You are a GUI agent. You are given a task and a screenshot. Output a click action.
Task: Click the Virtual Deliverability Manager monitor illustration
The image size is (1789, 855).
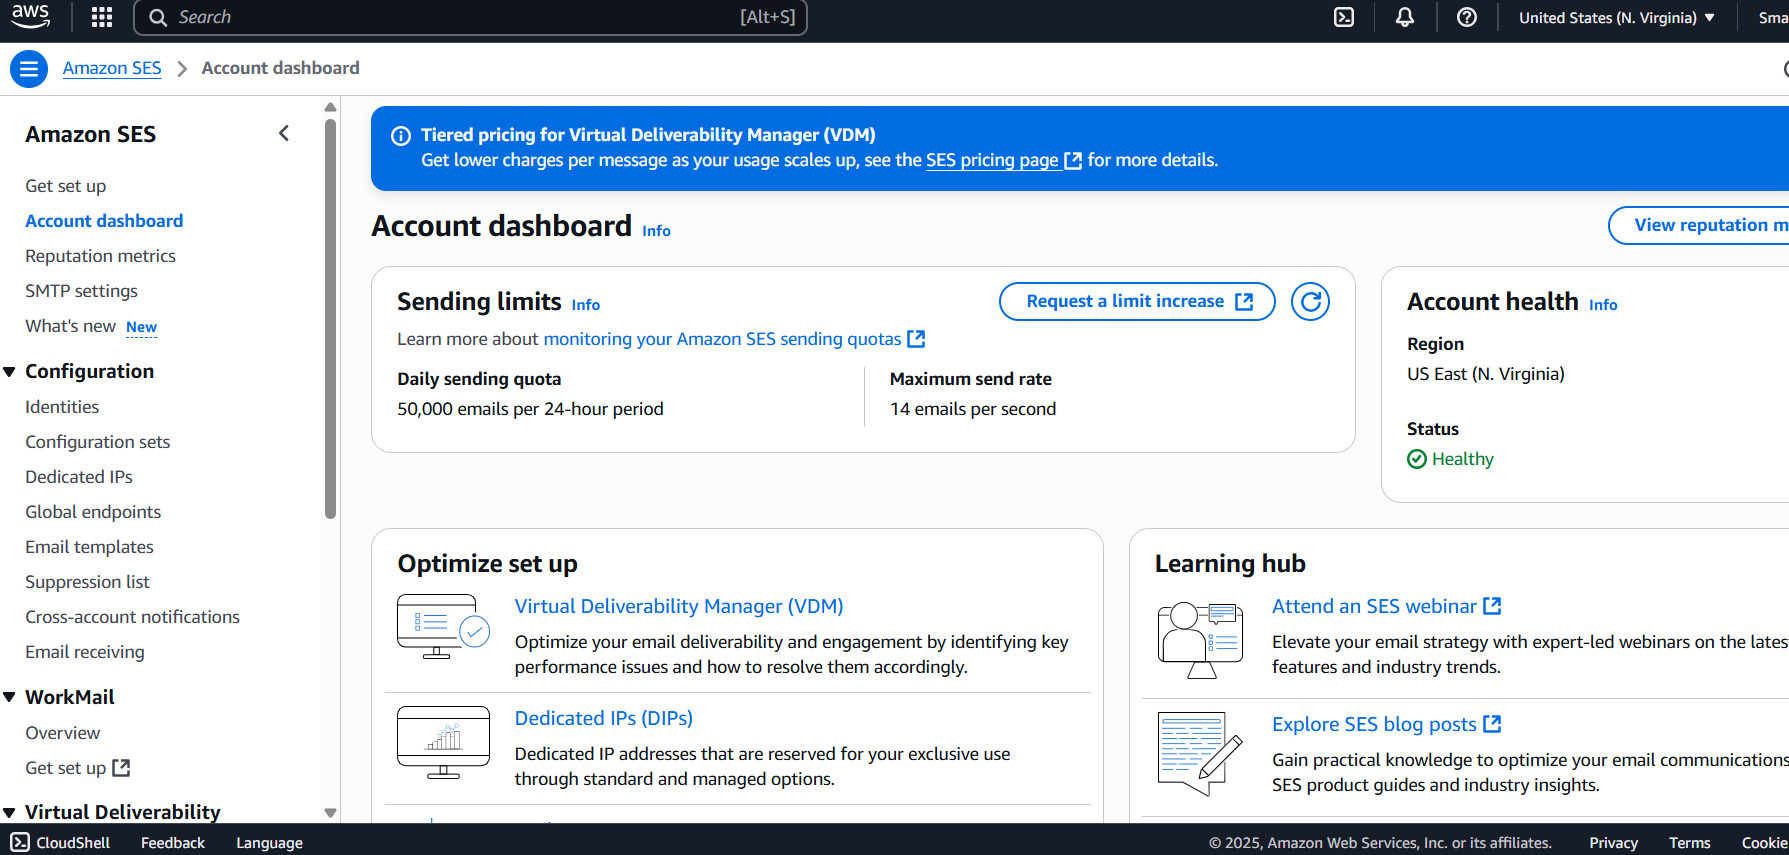(443, 626)
